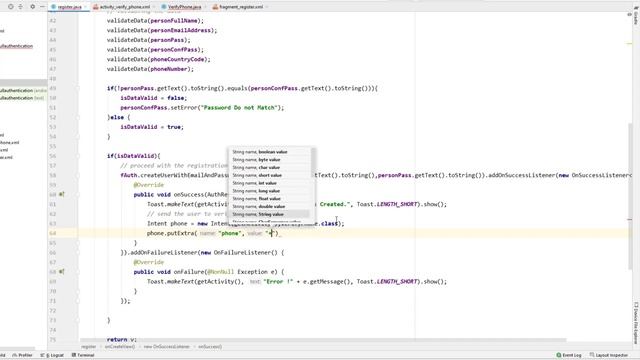Open the Layout Inspector
640x360 pixels.
(609, 355)
